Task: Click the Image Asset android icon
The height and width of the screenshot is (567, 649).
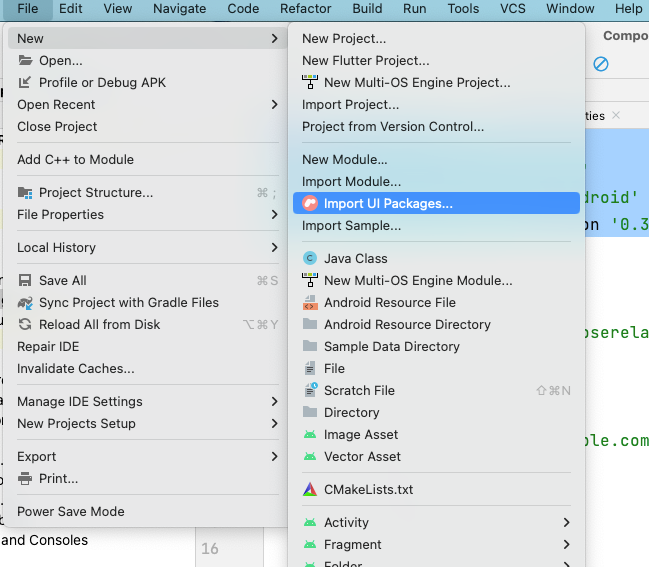Action: [x=310, y=435]
